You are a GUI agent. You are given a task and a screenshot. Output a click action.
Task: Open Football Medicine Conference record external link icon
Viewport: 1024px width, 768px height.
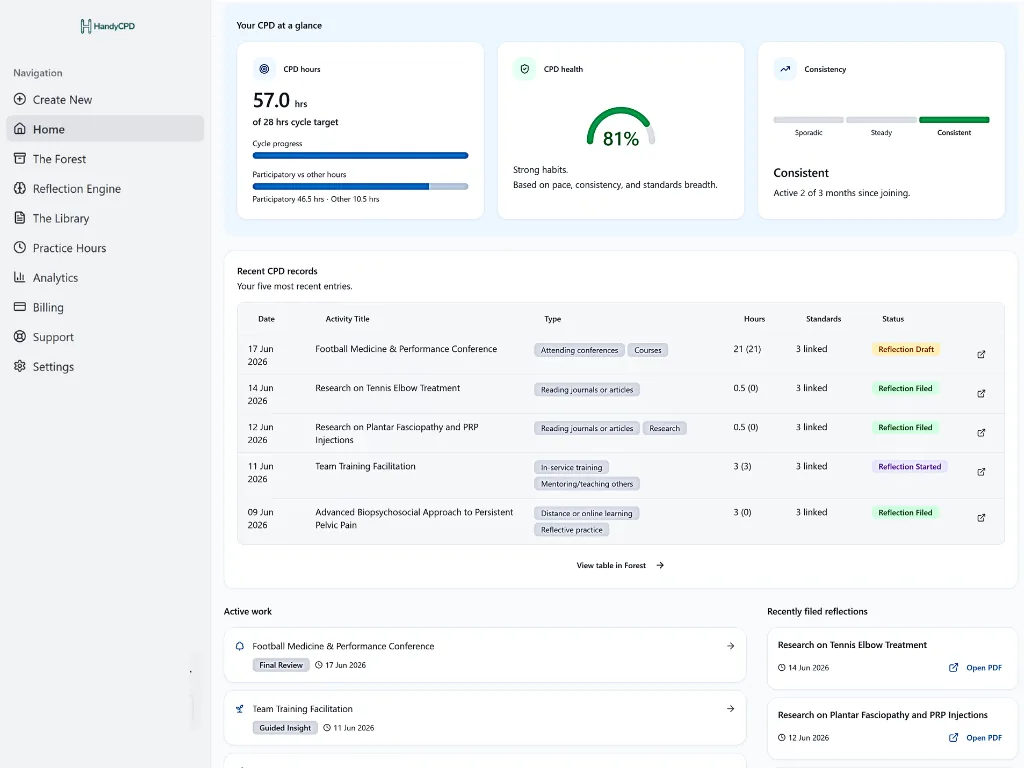pos(981,355)
